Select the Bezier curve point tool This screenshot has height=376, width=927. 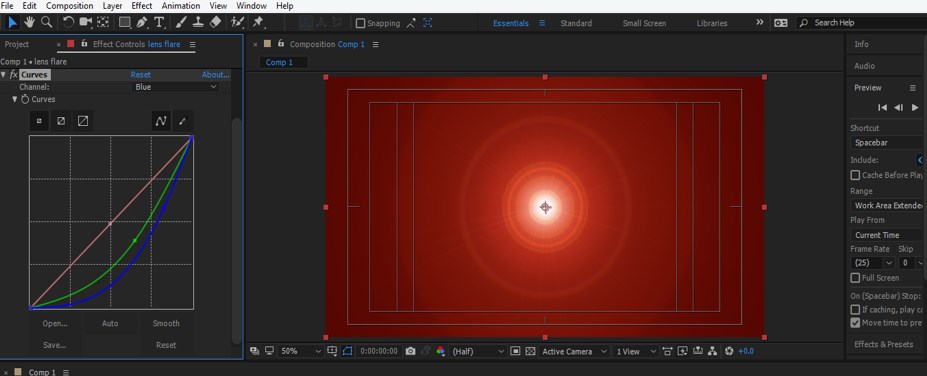tap(161, 121)
